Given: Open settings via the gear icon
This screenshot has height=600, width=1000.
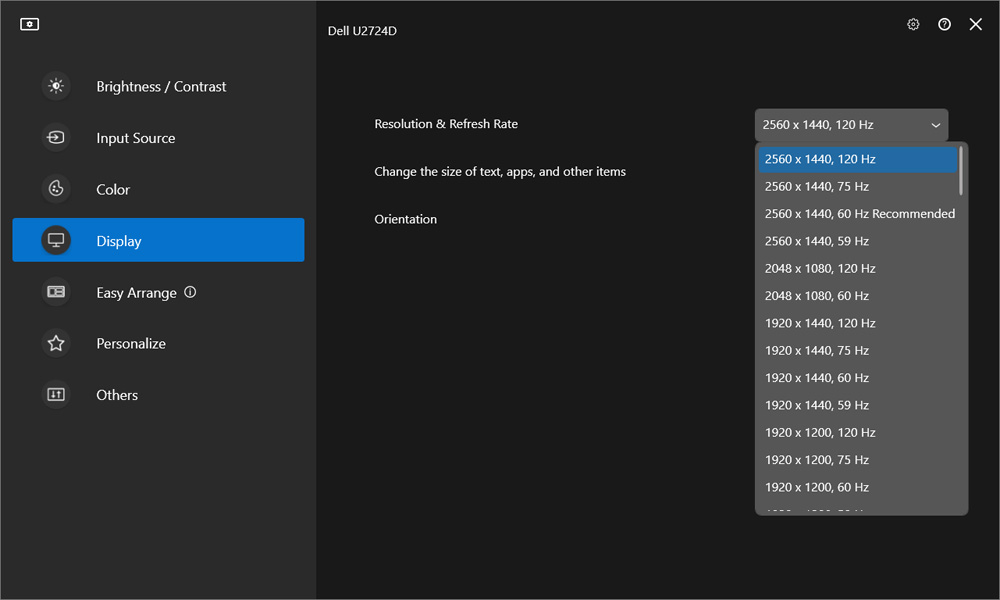Looking at the screenshot, I should (913, 24).
